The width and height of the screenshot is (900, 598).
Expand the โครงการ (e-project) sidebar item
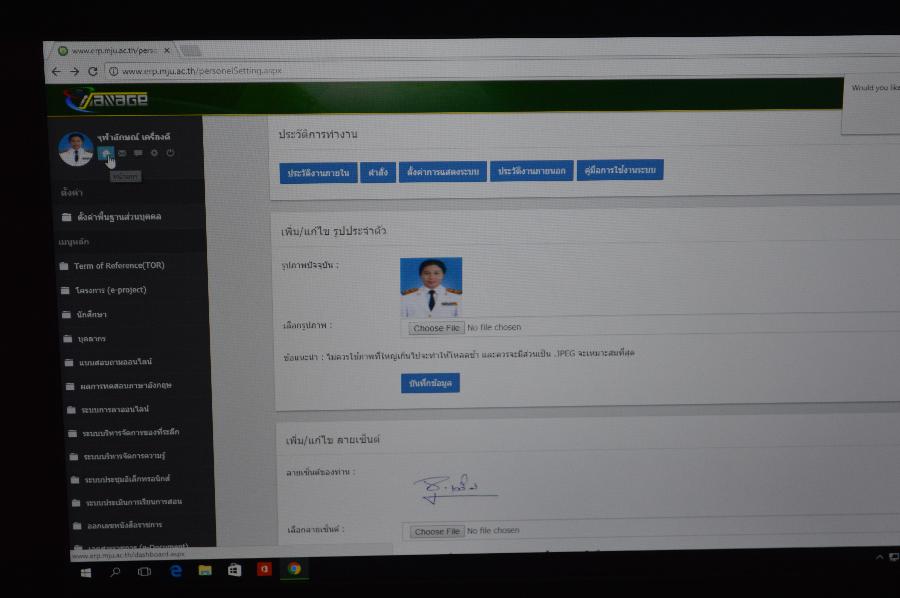(x=109, y=290)
